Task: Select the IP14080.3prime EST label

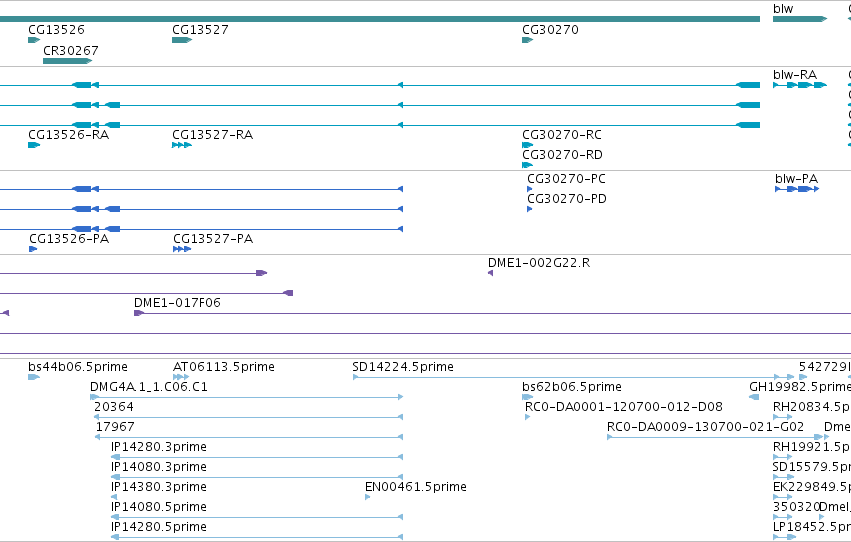Action: (158, 467)
